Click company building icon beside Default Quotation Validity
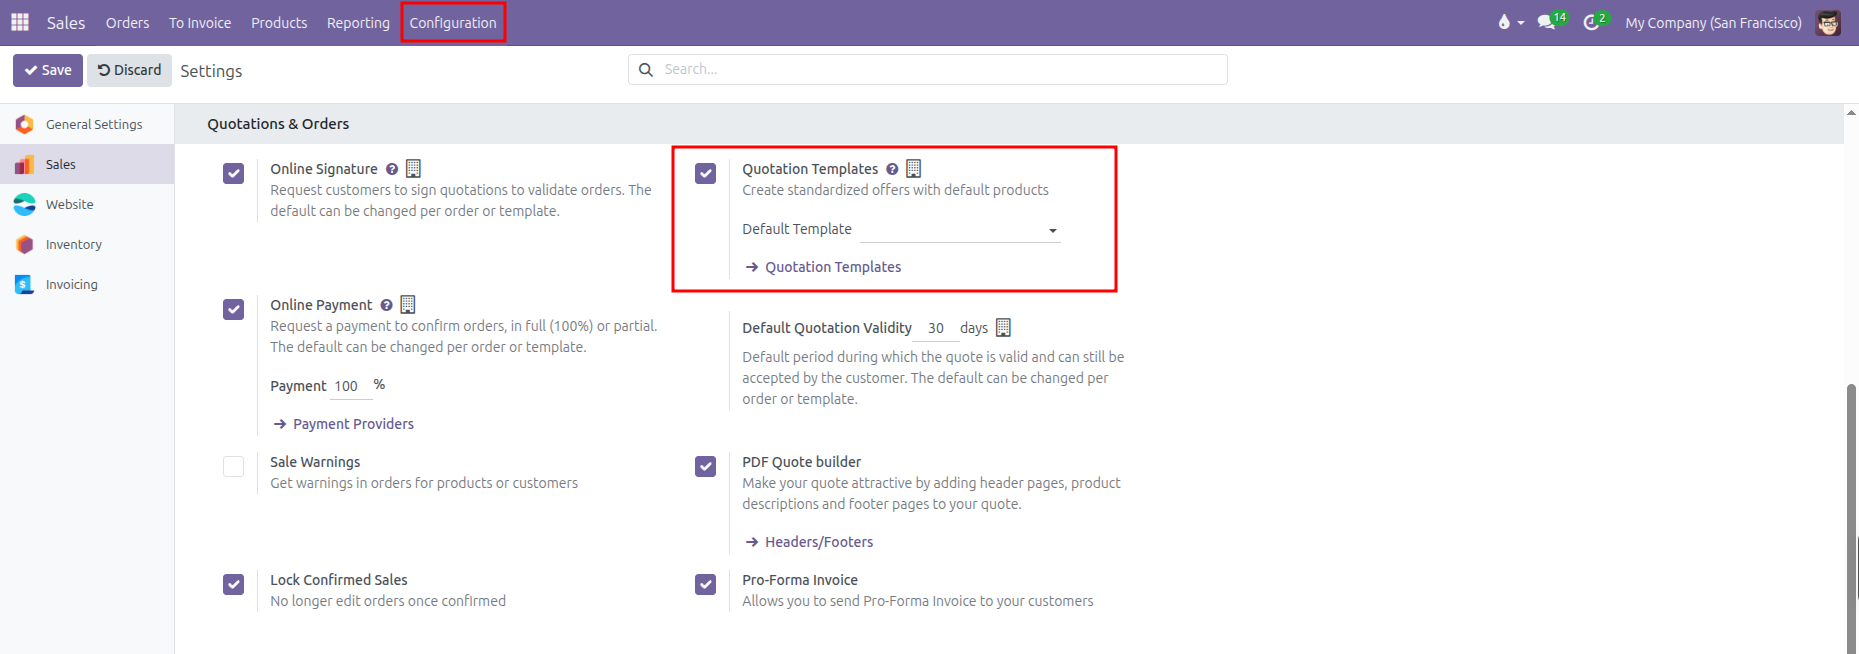1859x654 pixels. click(x=1003, y=327)
